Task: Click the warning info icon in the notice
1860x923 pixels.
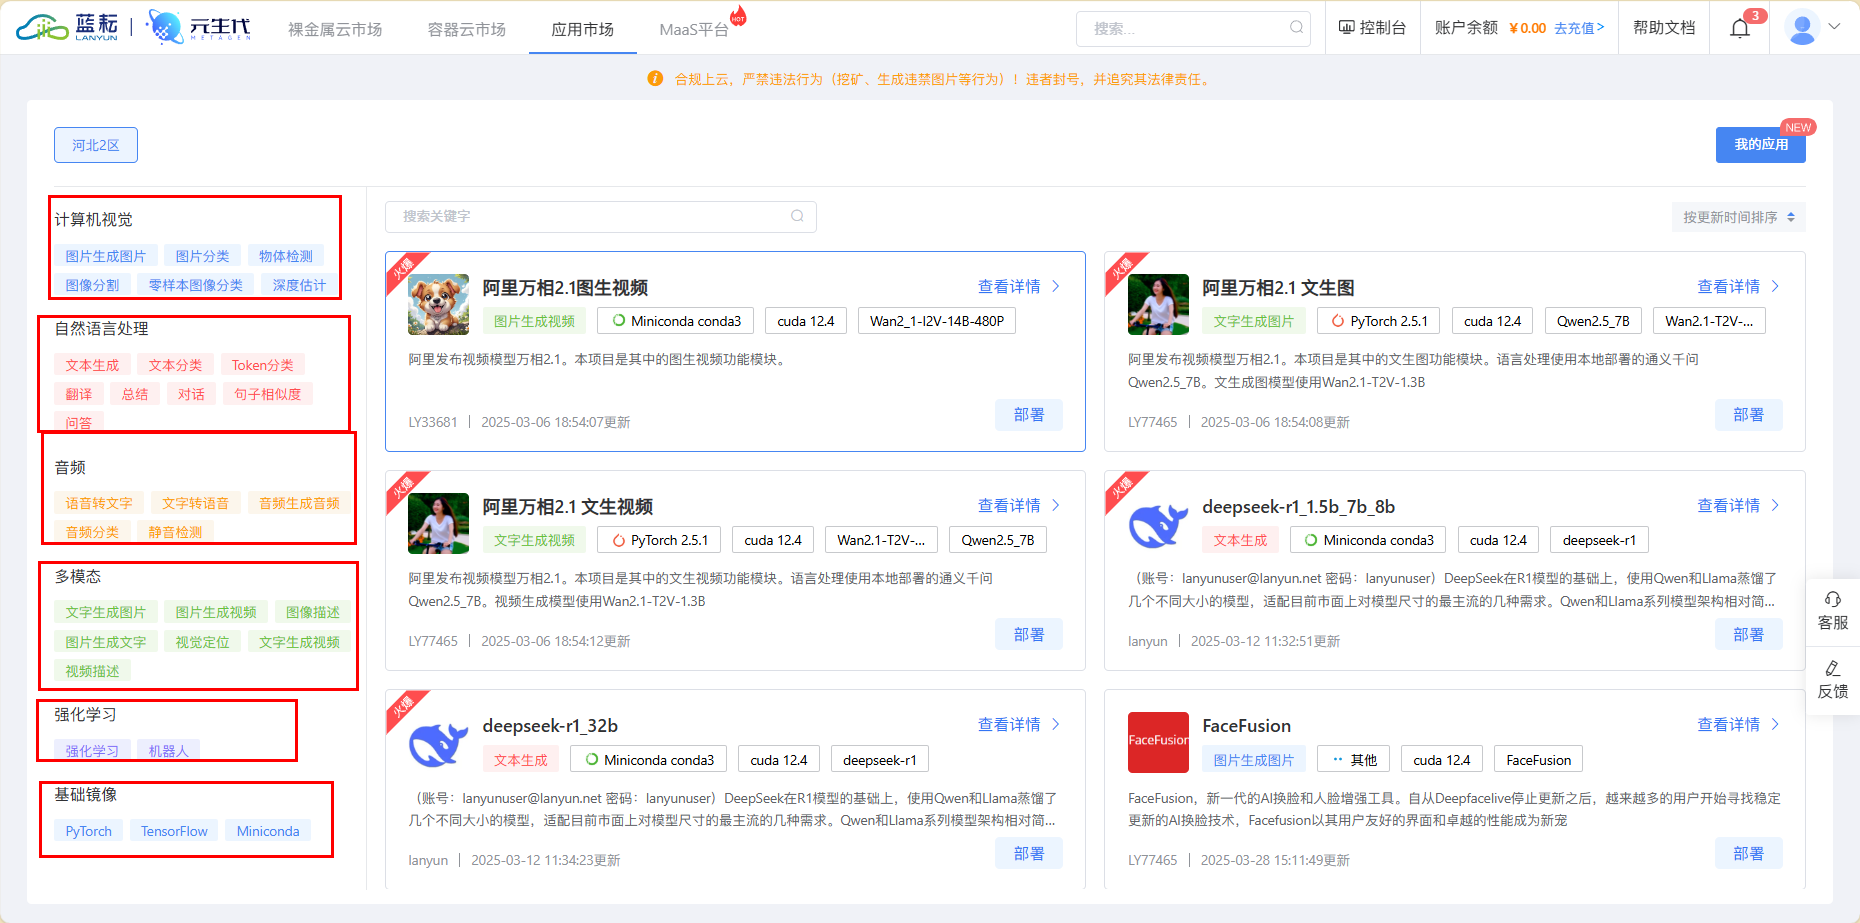Action: pos(655,79)
